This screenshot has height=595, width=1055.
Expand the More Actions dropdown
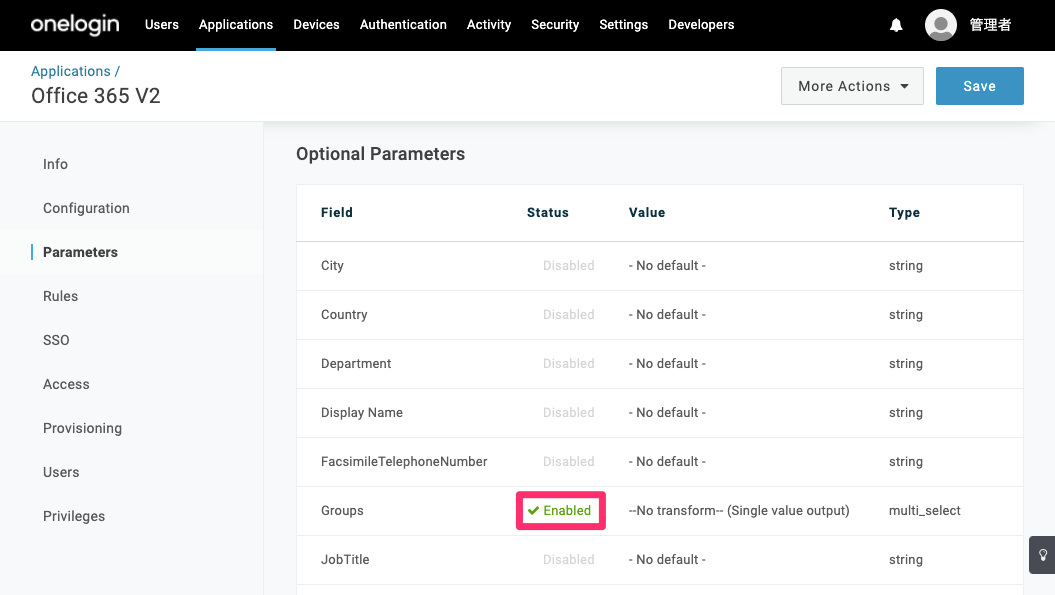click(852, 86)
